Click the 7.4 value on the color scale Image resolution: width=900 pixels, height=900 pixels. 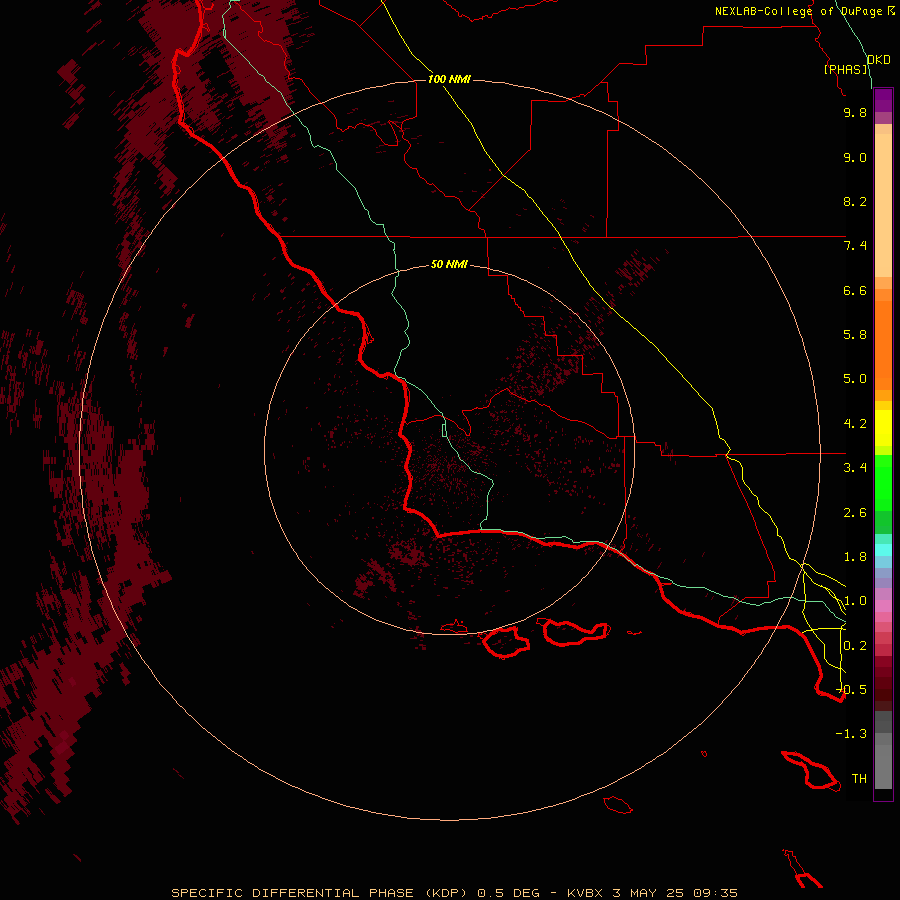tap(855, 246)
